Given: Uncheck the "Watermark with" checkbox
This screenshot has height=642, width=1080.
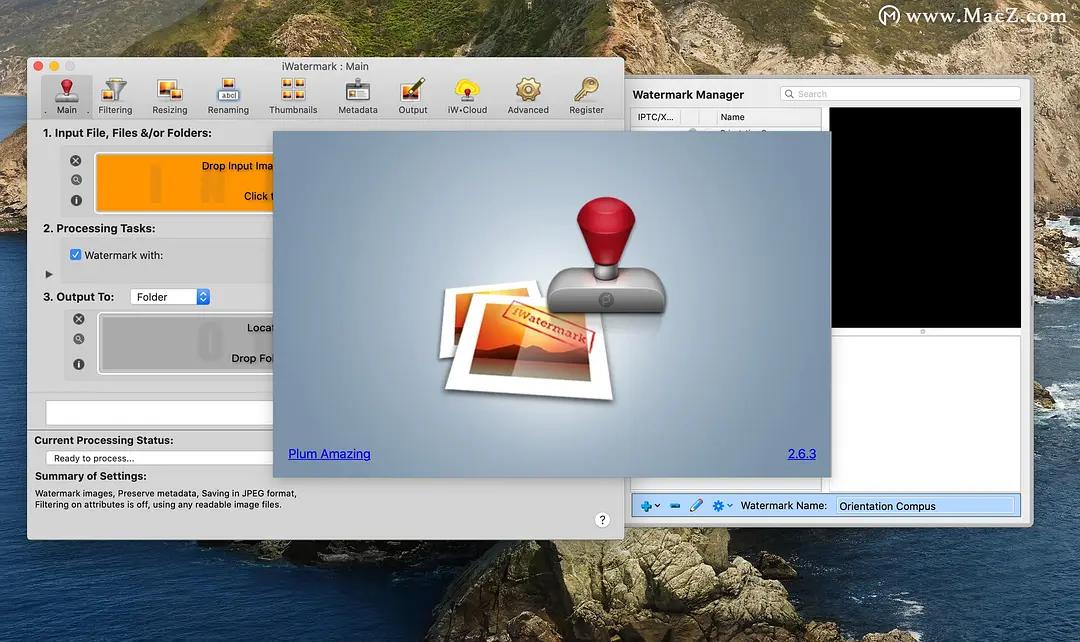Looking at the screenshot, I should pyautogui.click(x=76, y=255).
